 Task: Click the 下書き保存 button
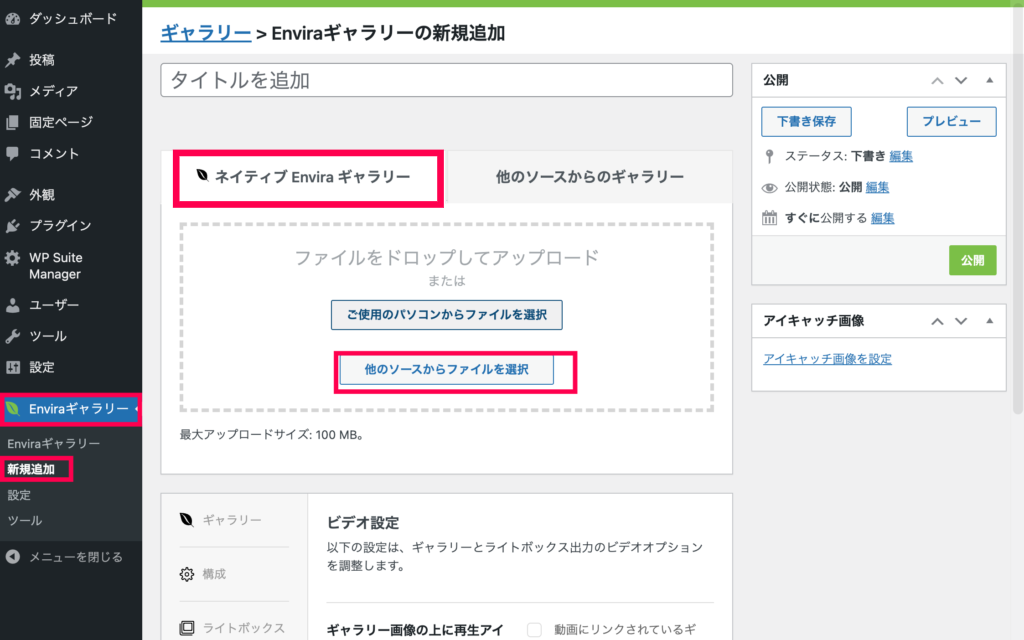(807, 121)
